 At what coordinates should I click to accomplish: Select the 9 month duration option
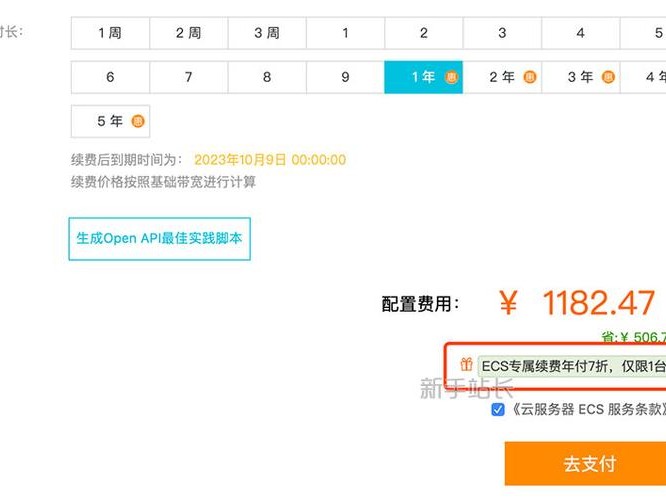pos(345,77)
